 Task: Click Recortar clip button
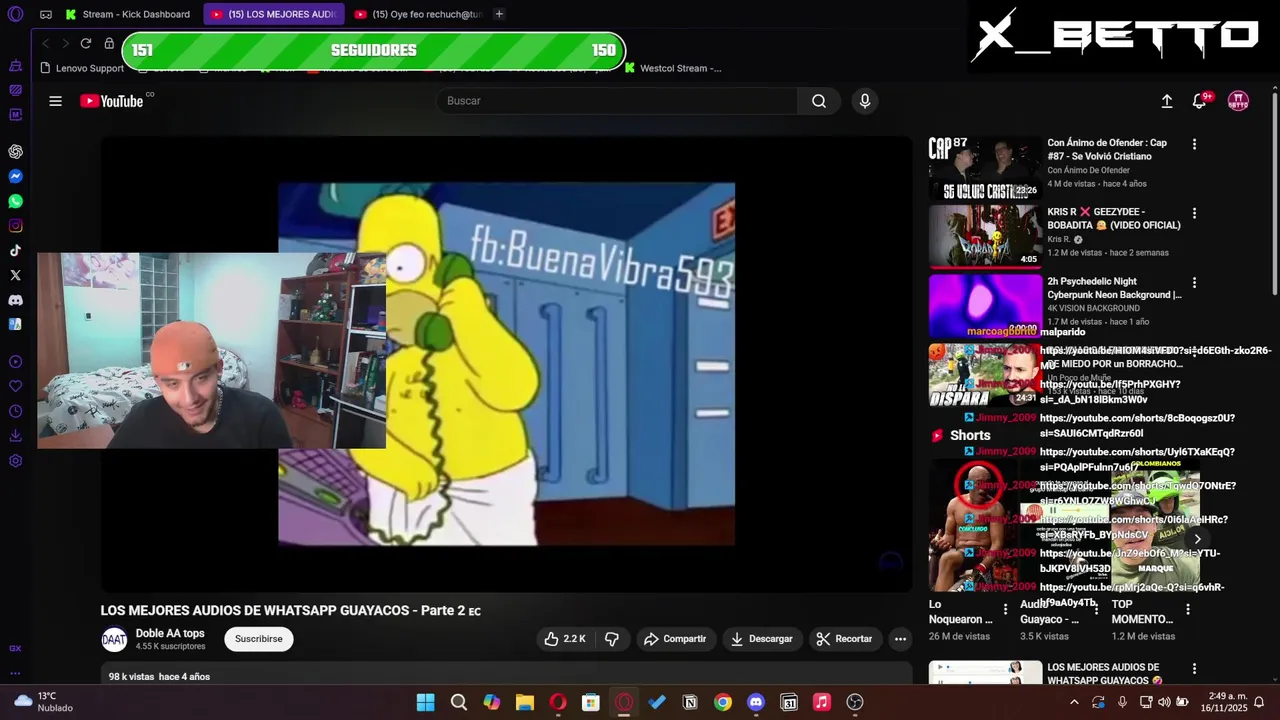pyautogui.click(x=844, y=639)
